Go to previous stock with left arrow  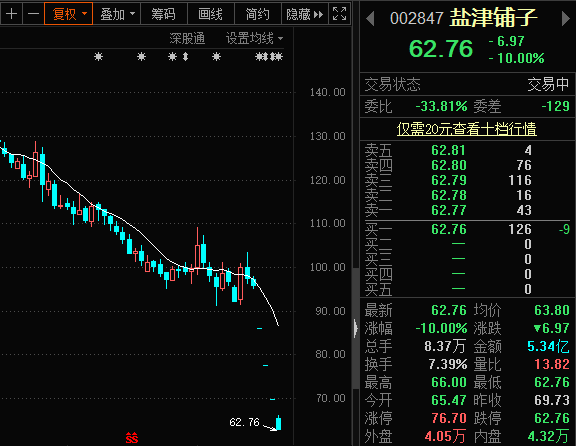[370, 18]
